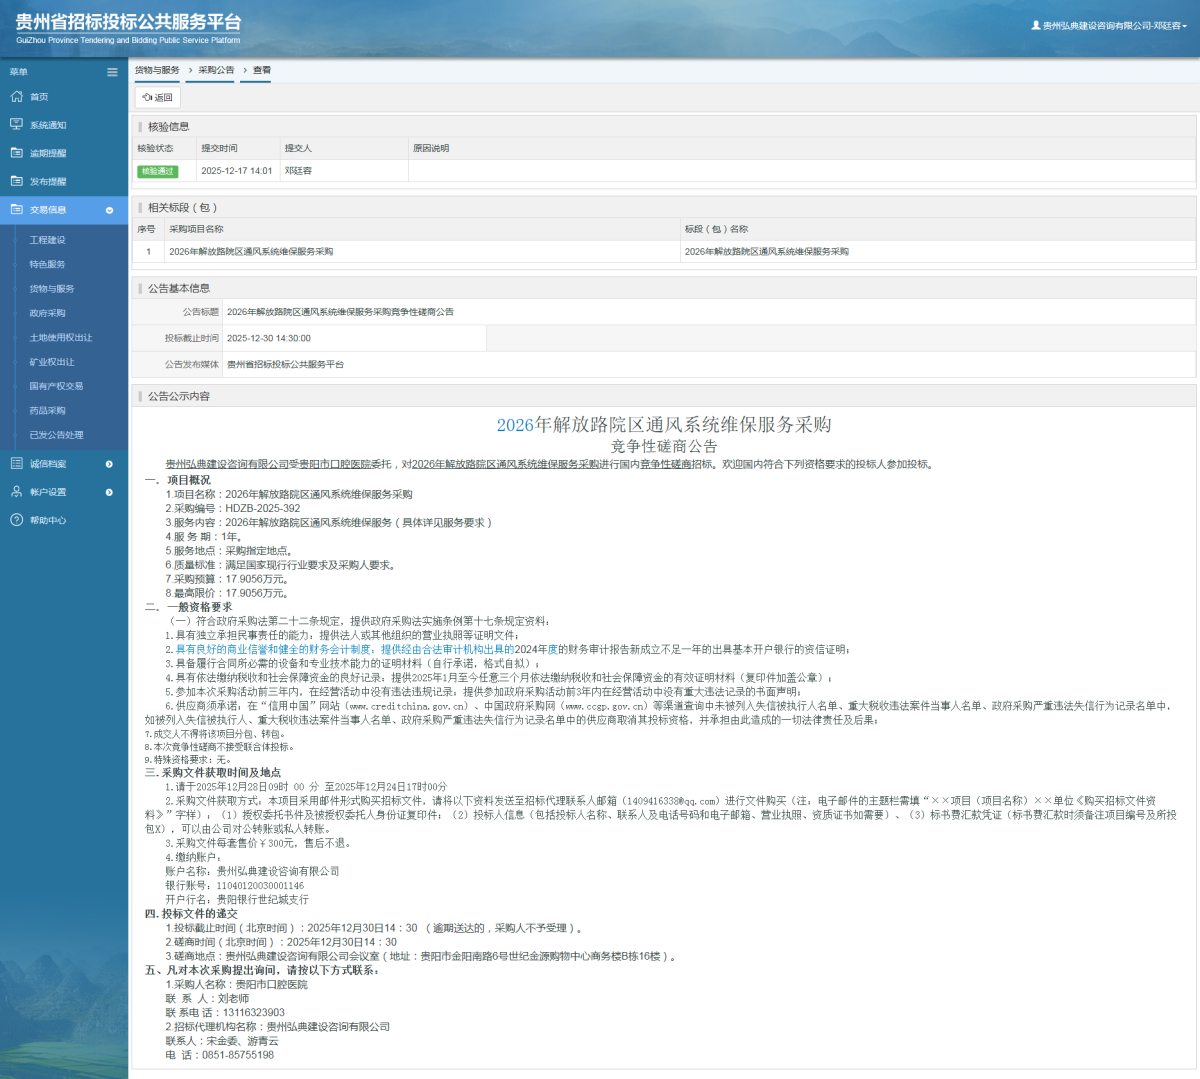
Task: Click the hamburger menu collapse icon
Action: 112,72
